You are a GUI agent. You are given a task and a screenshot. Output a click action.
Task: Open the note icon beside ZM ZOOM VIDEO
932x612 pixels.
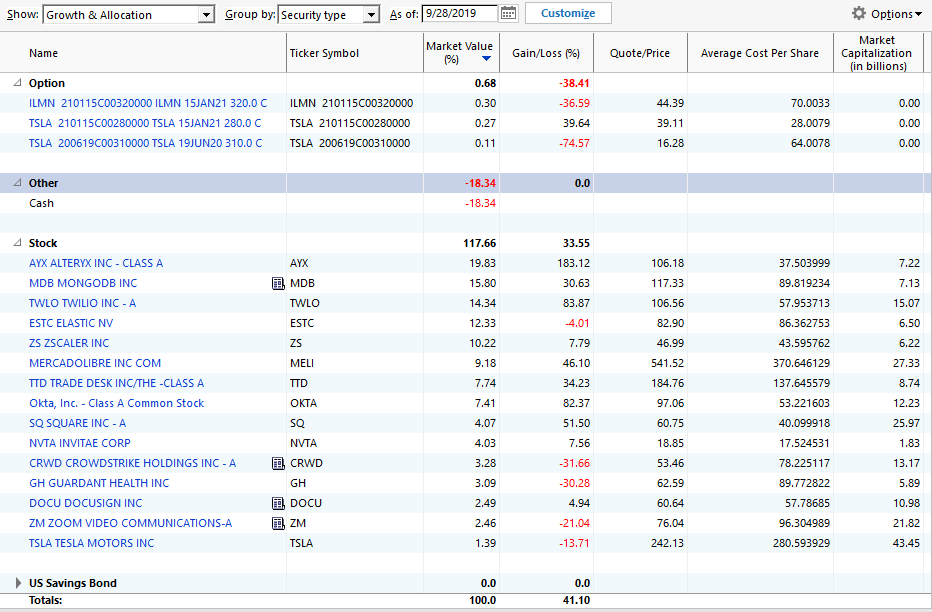[x=278, y=523]
